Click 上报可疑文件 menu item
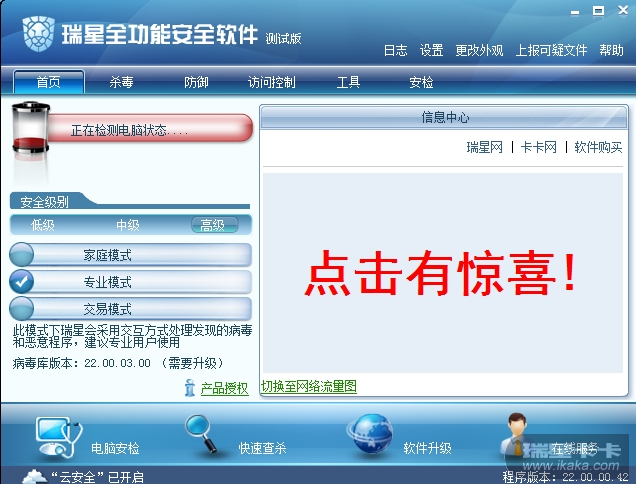 click(551, 50)
